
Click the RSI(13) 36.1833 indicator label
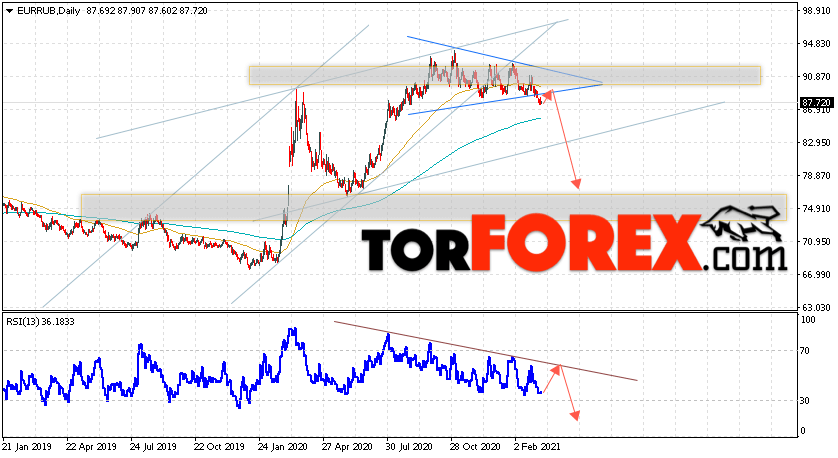click(41, 322)
